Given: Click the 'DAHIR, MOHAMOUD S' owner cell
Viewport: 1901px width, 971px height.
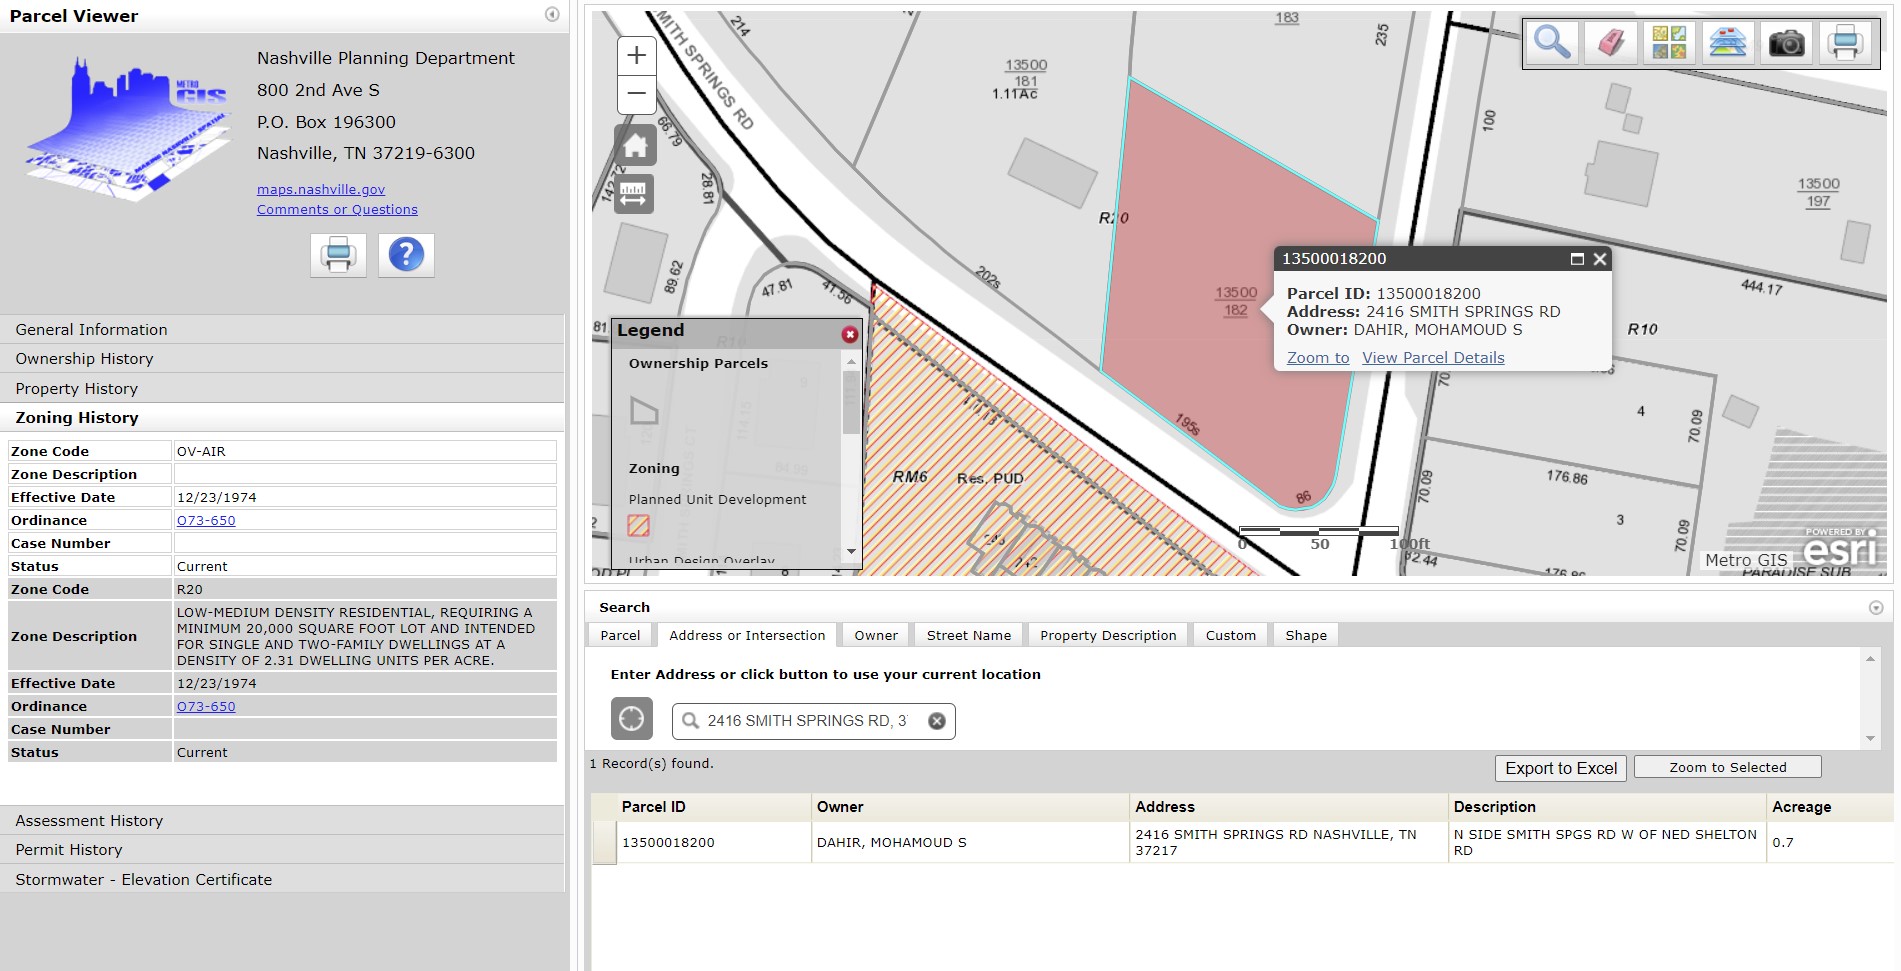Looking at the screenshot, I should click(x=970, y=842).
